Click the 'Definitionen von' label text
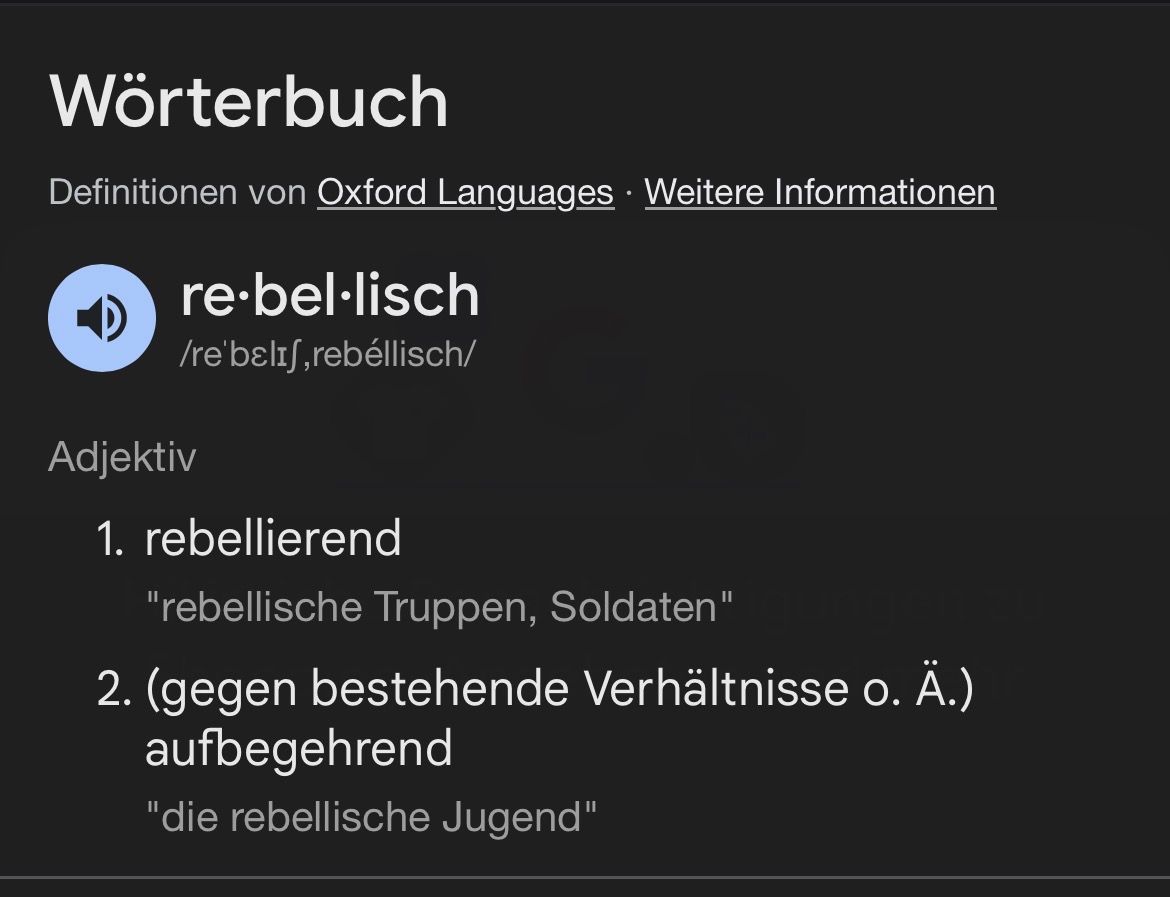 point(177,192)
